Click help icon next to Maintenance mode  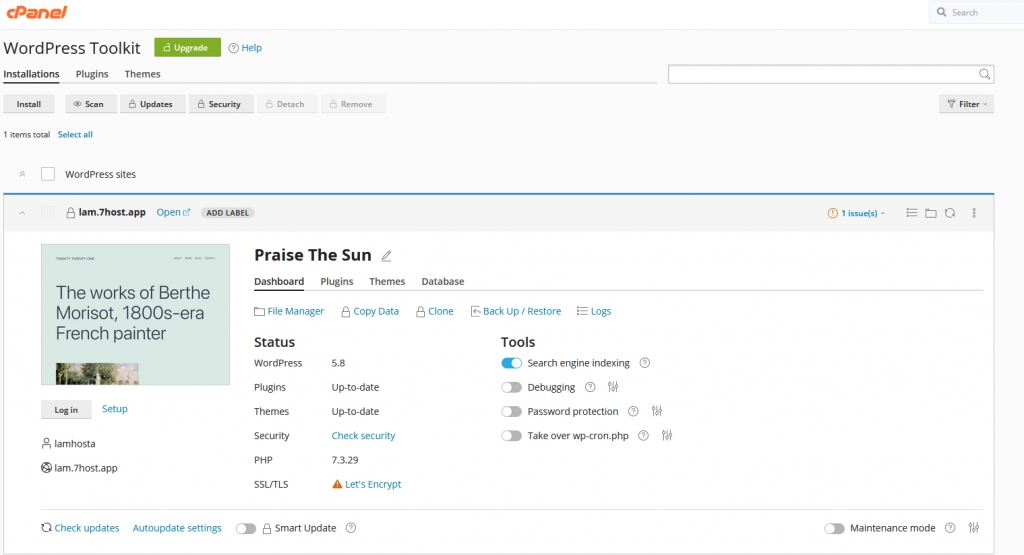(950, 528)
